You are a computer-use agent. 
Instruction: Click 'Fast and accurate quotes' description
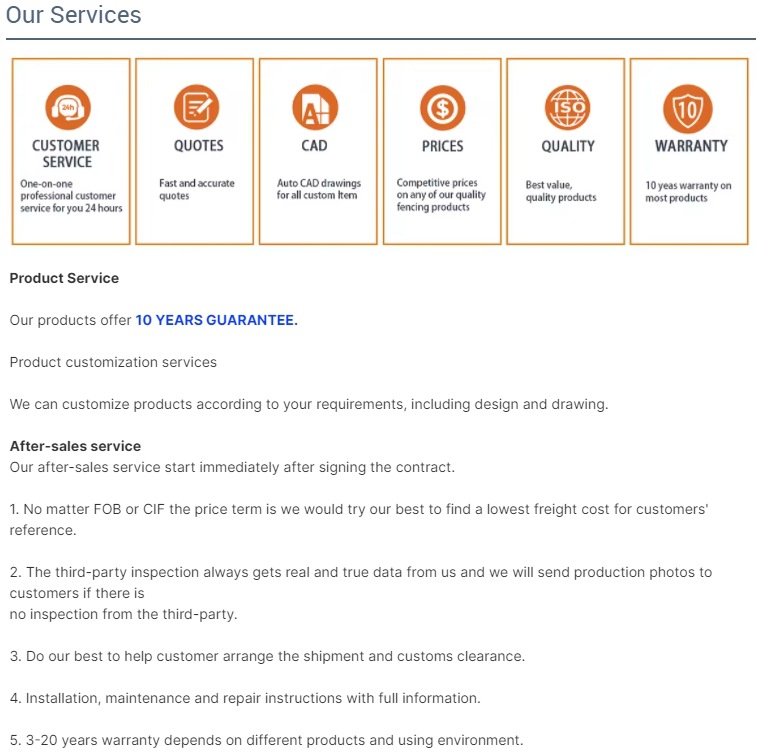(x=197, y=189)
